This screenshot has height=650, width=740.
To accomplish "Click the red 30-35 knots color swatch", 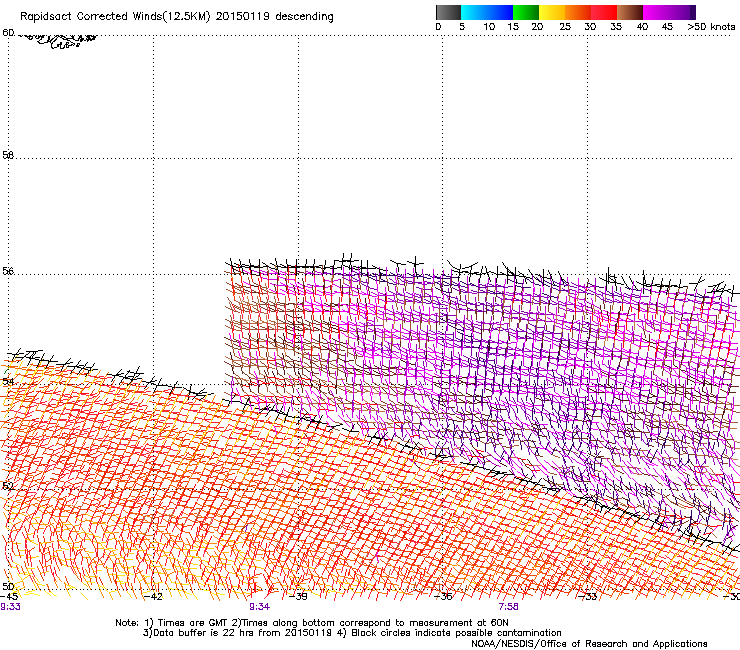I will tap(604, 12).
